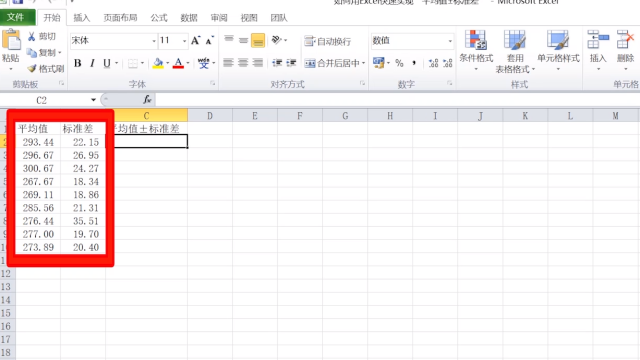Switch to Page Layout (页面布局) tab
The height and width of the screenshot is (360, 640).
[x=120, y=18]
